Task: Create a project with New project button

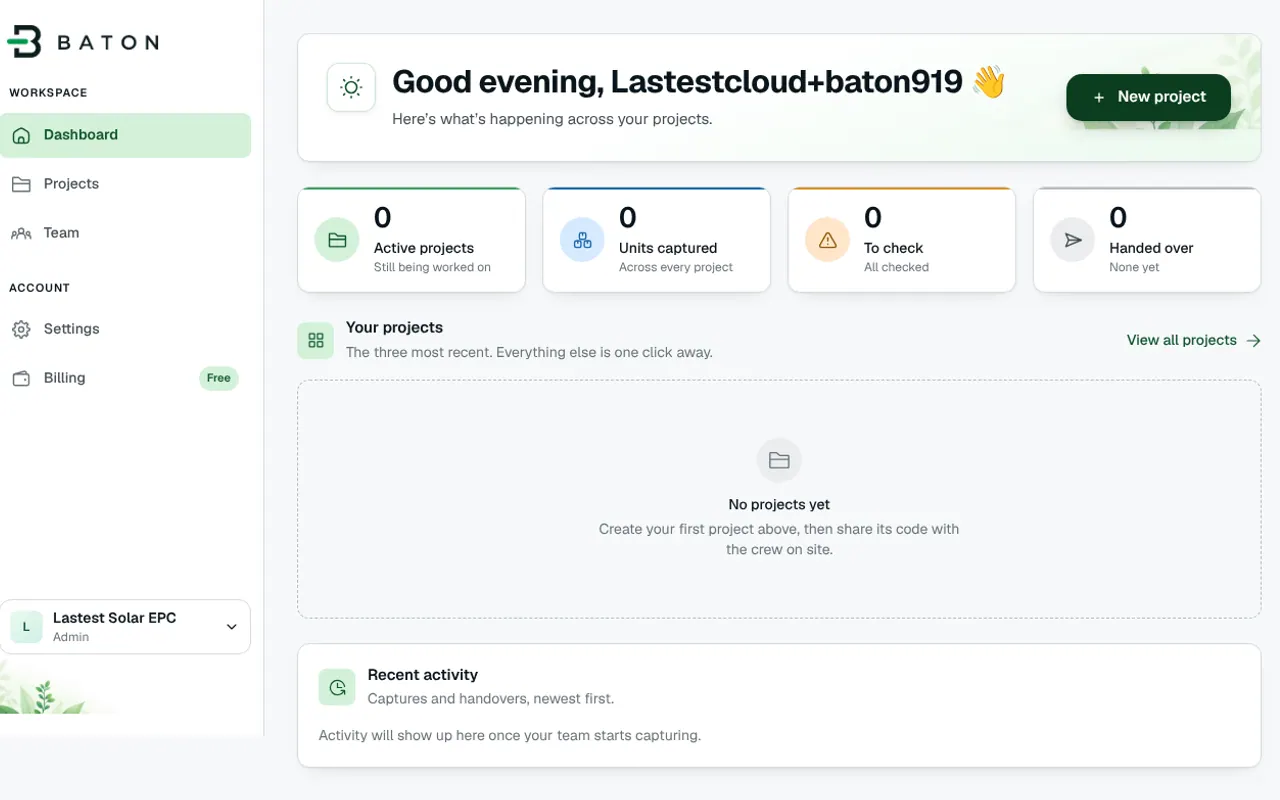Action: coord(1148,97)
